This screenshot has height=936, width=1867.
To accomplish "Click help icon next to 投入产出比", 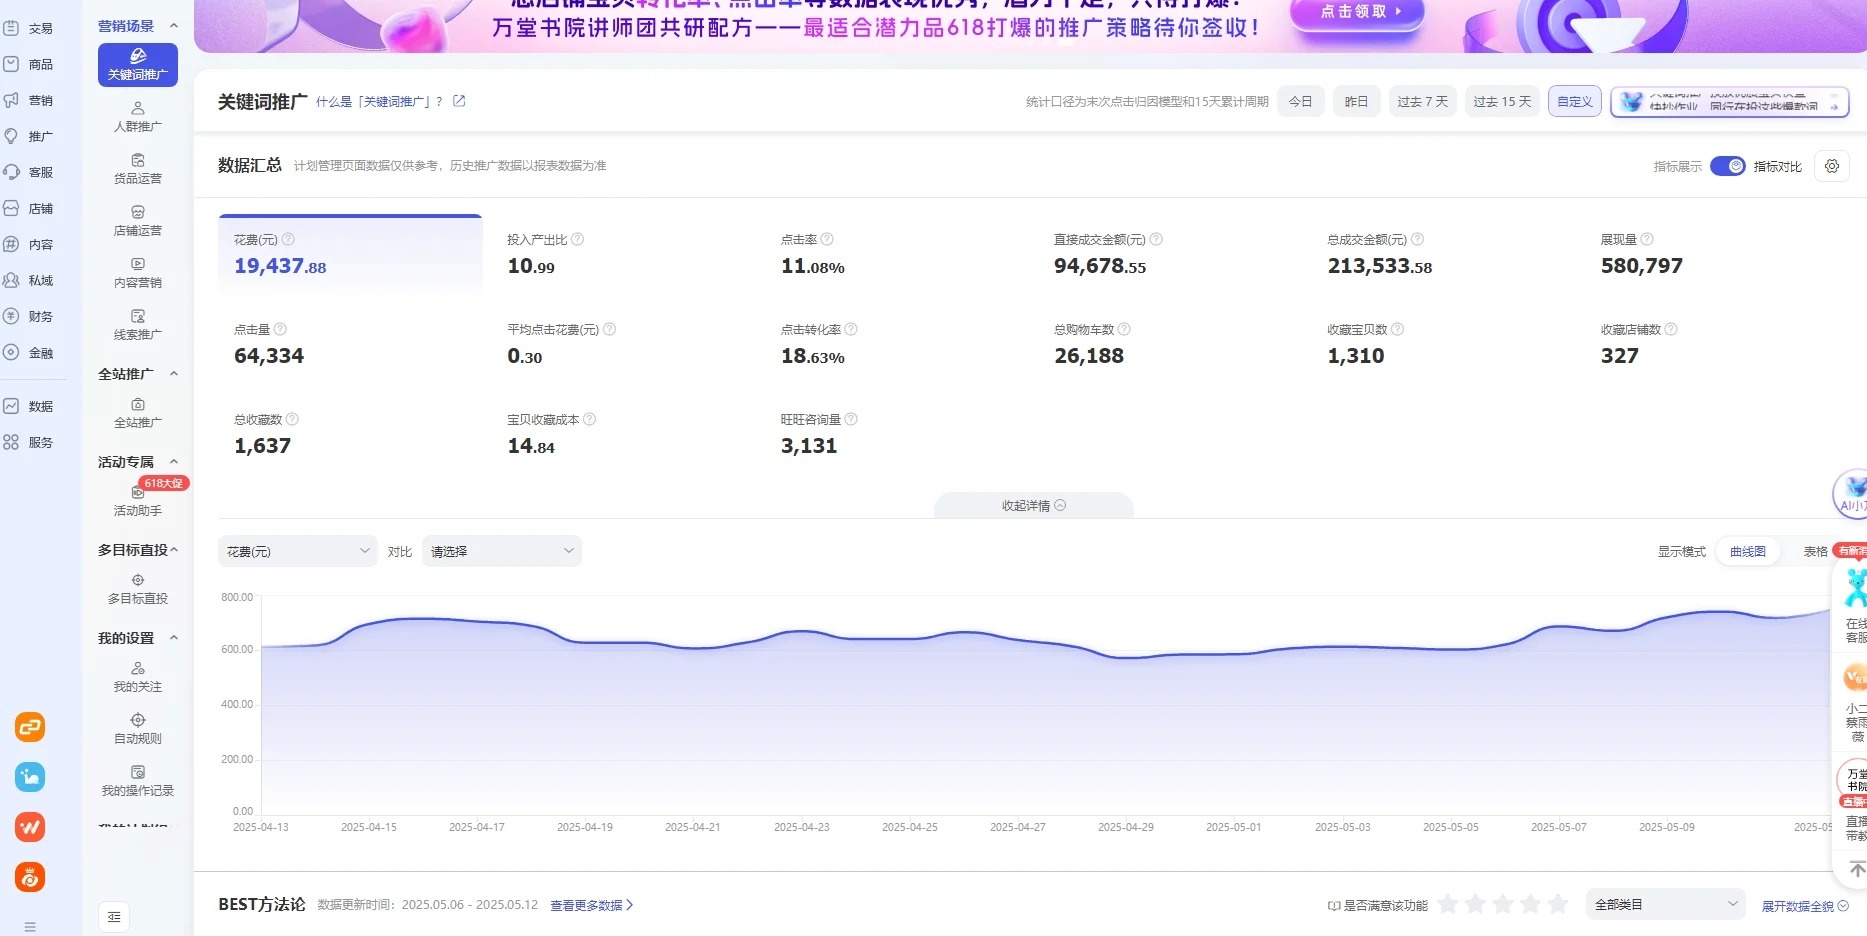I will 578,239.
